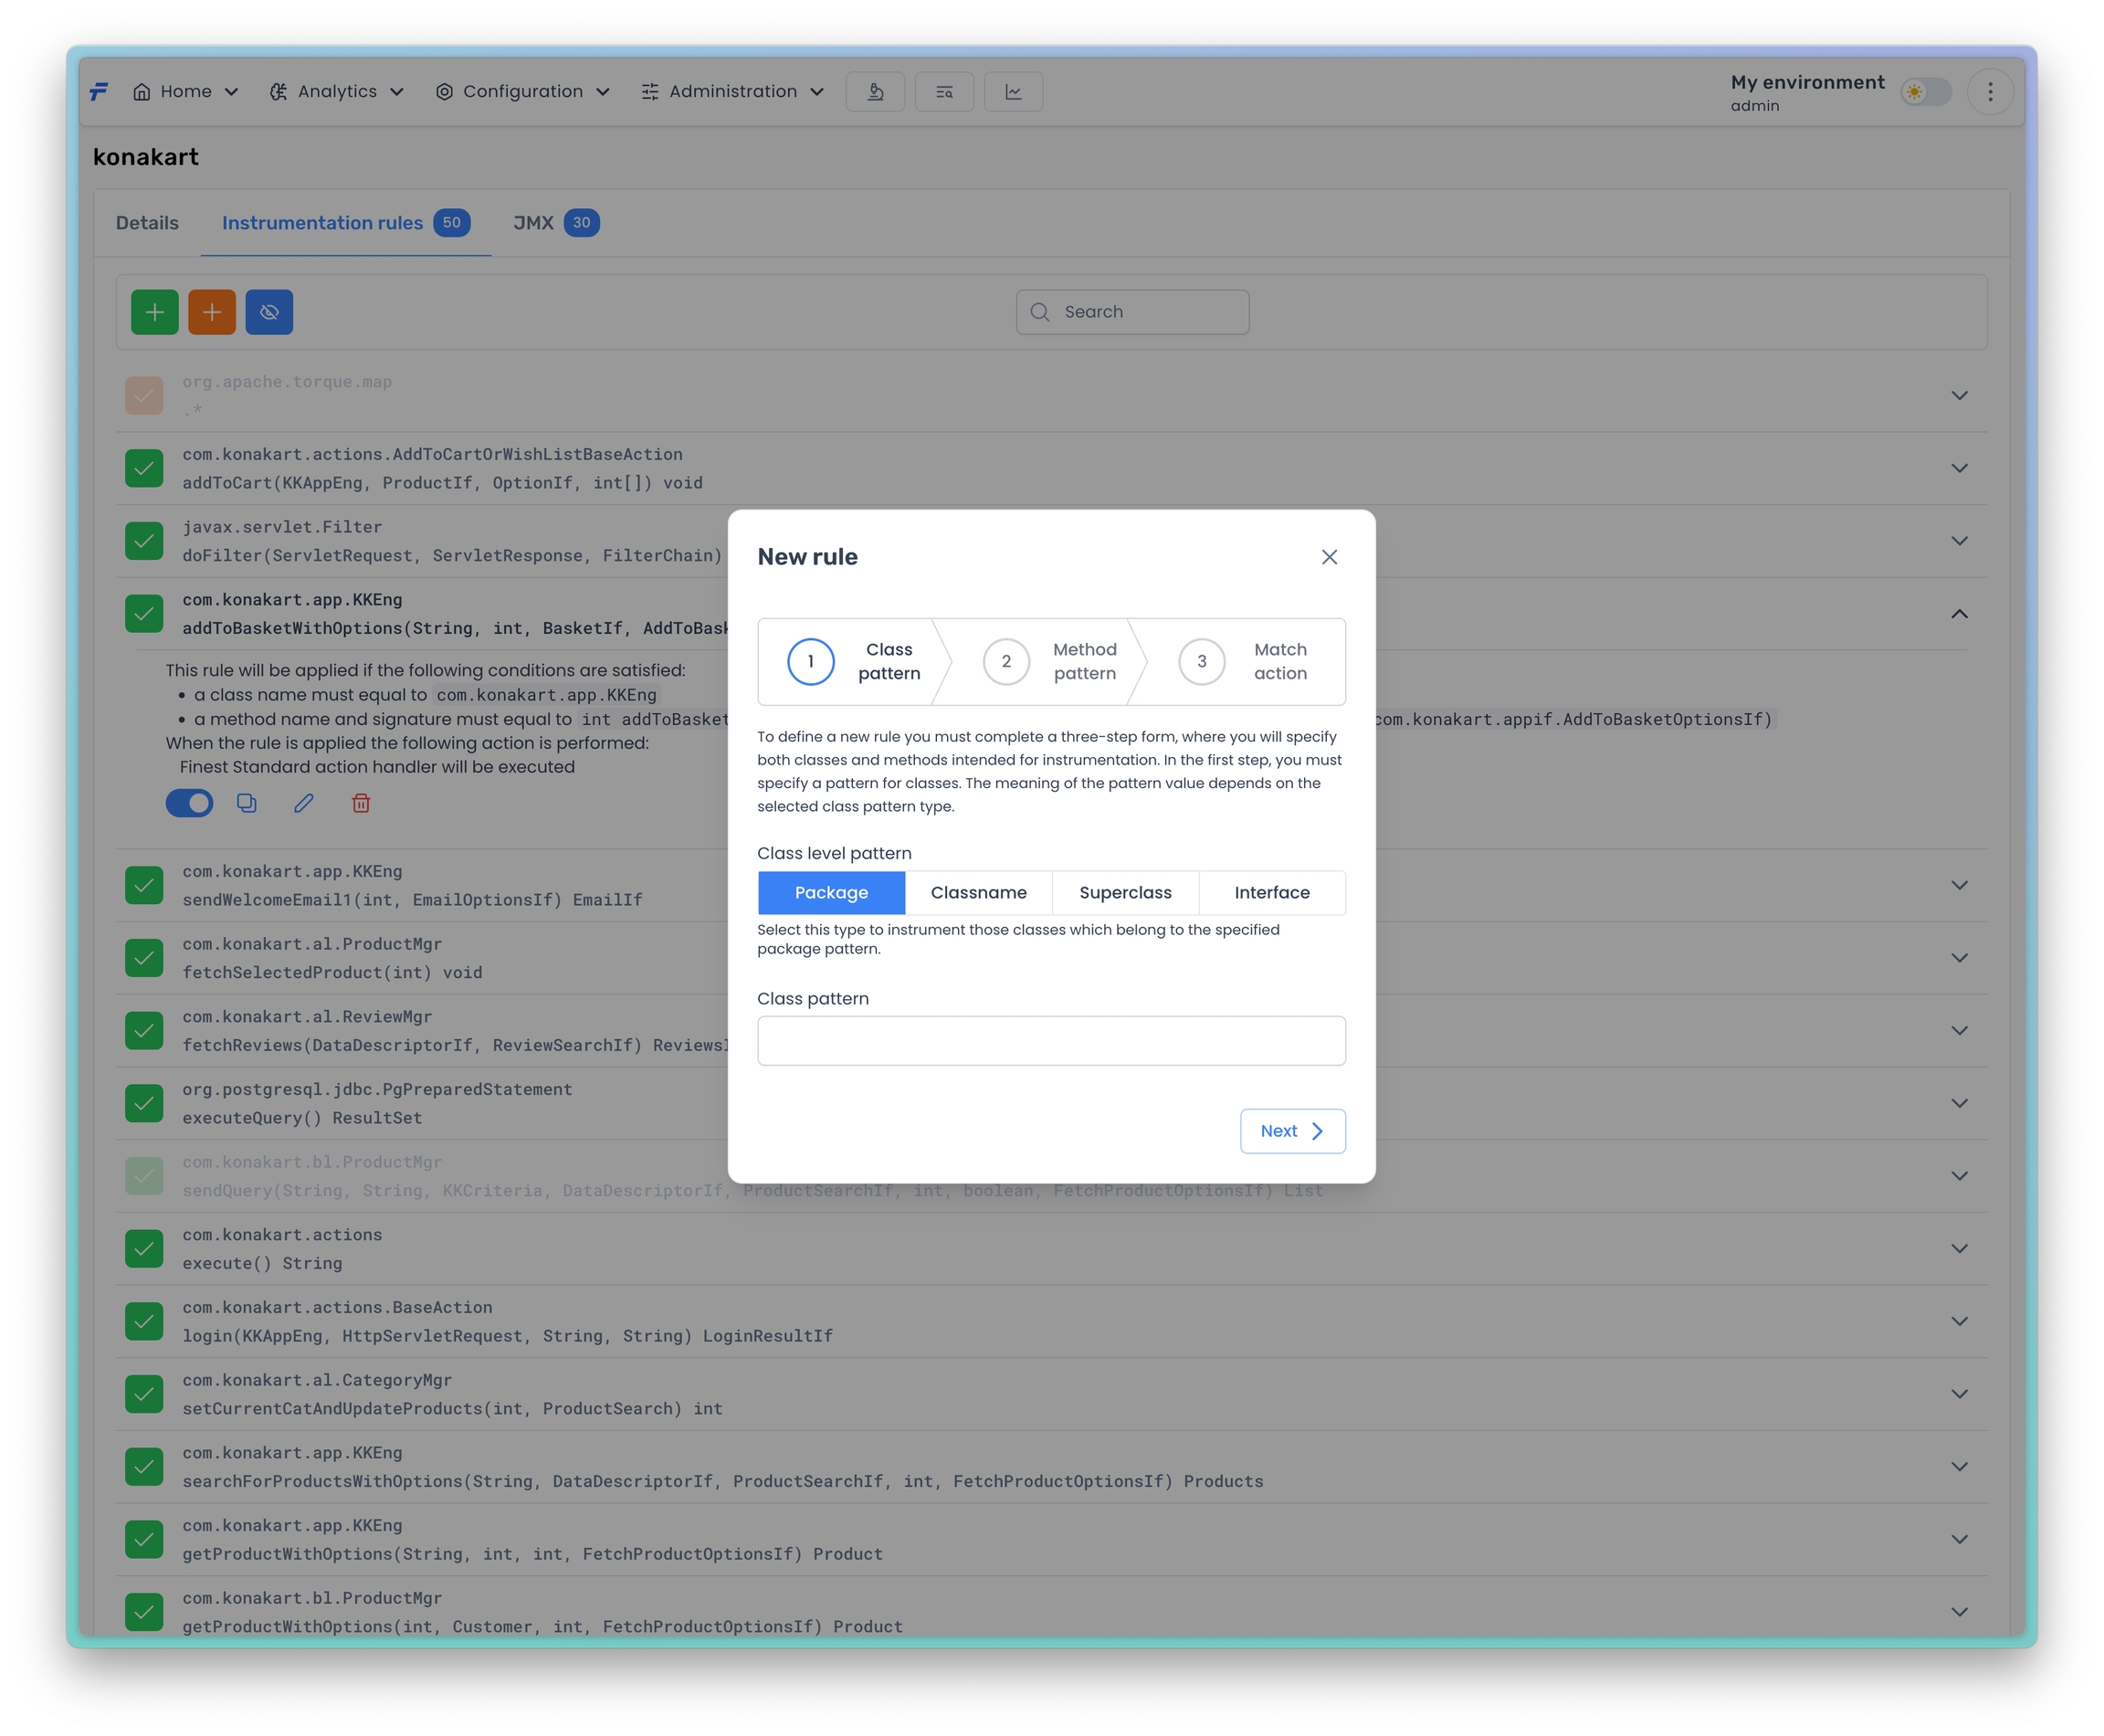This screenshot has width=2104, height=1736.
Task: Click the Next button in dialog
Action: 1292,1131
